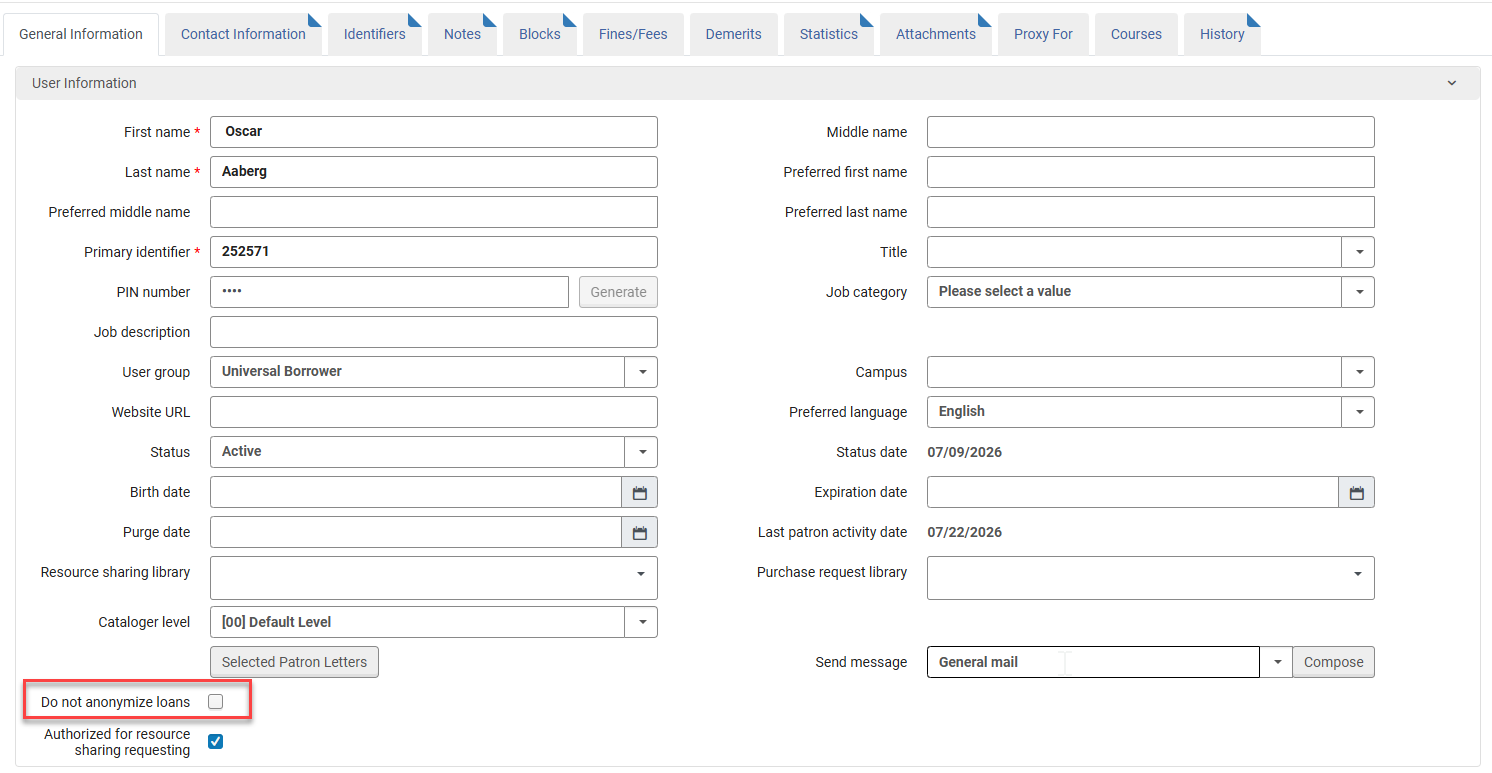The height and width of the screenshot is (773, 1492).
Task: Click the Job description field
Action: point(434,332)
